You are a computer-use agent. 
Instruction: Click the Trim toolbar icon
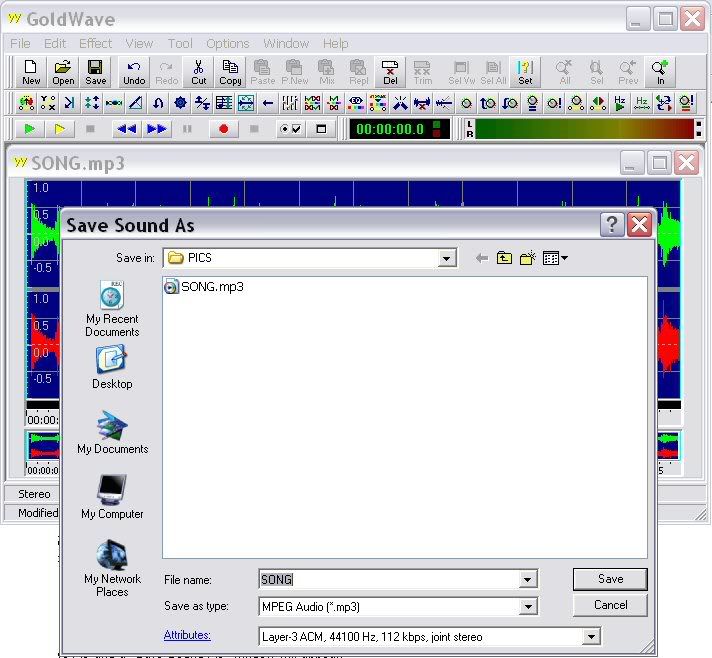tap(422, 72)
